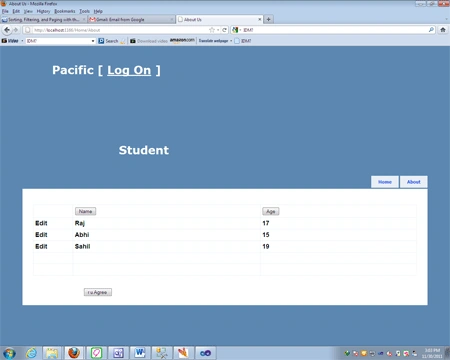Screen dimensions: 450x360
Task: Select the age value 15
Action: coord(266,235)
